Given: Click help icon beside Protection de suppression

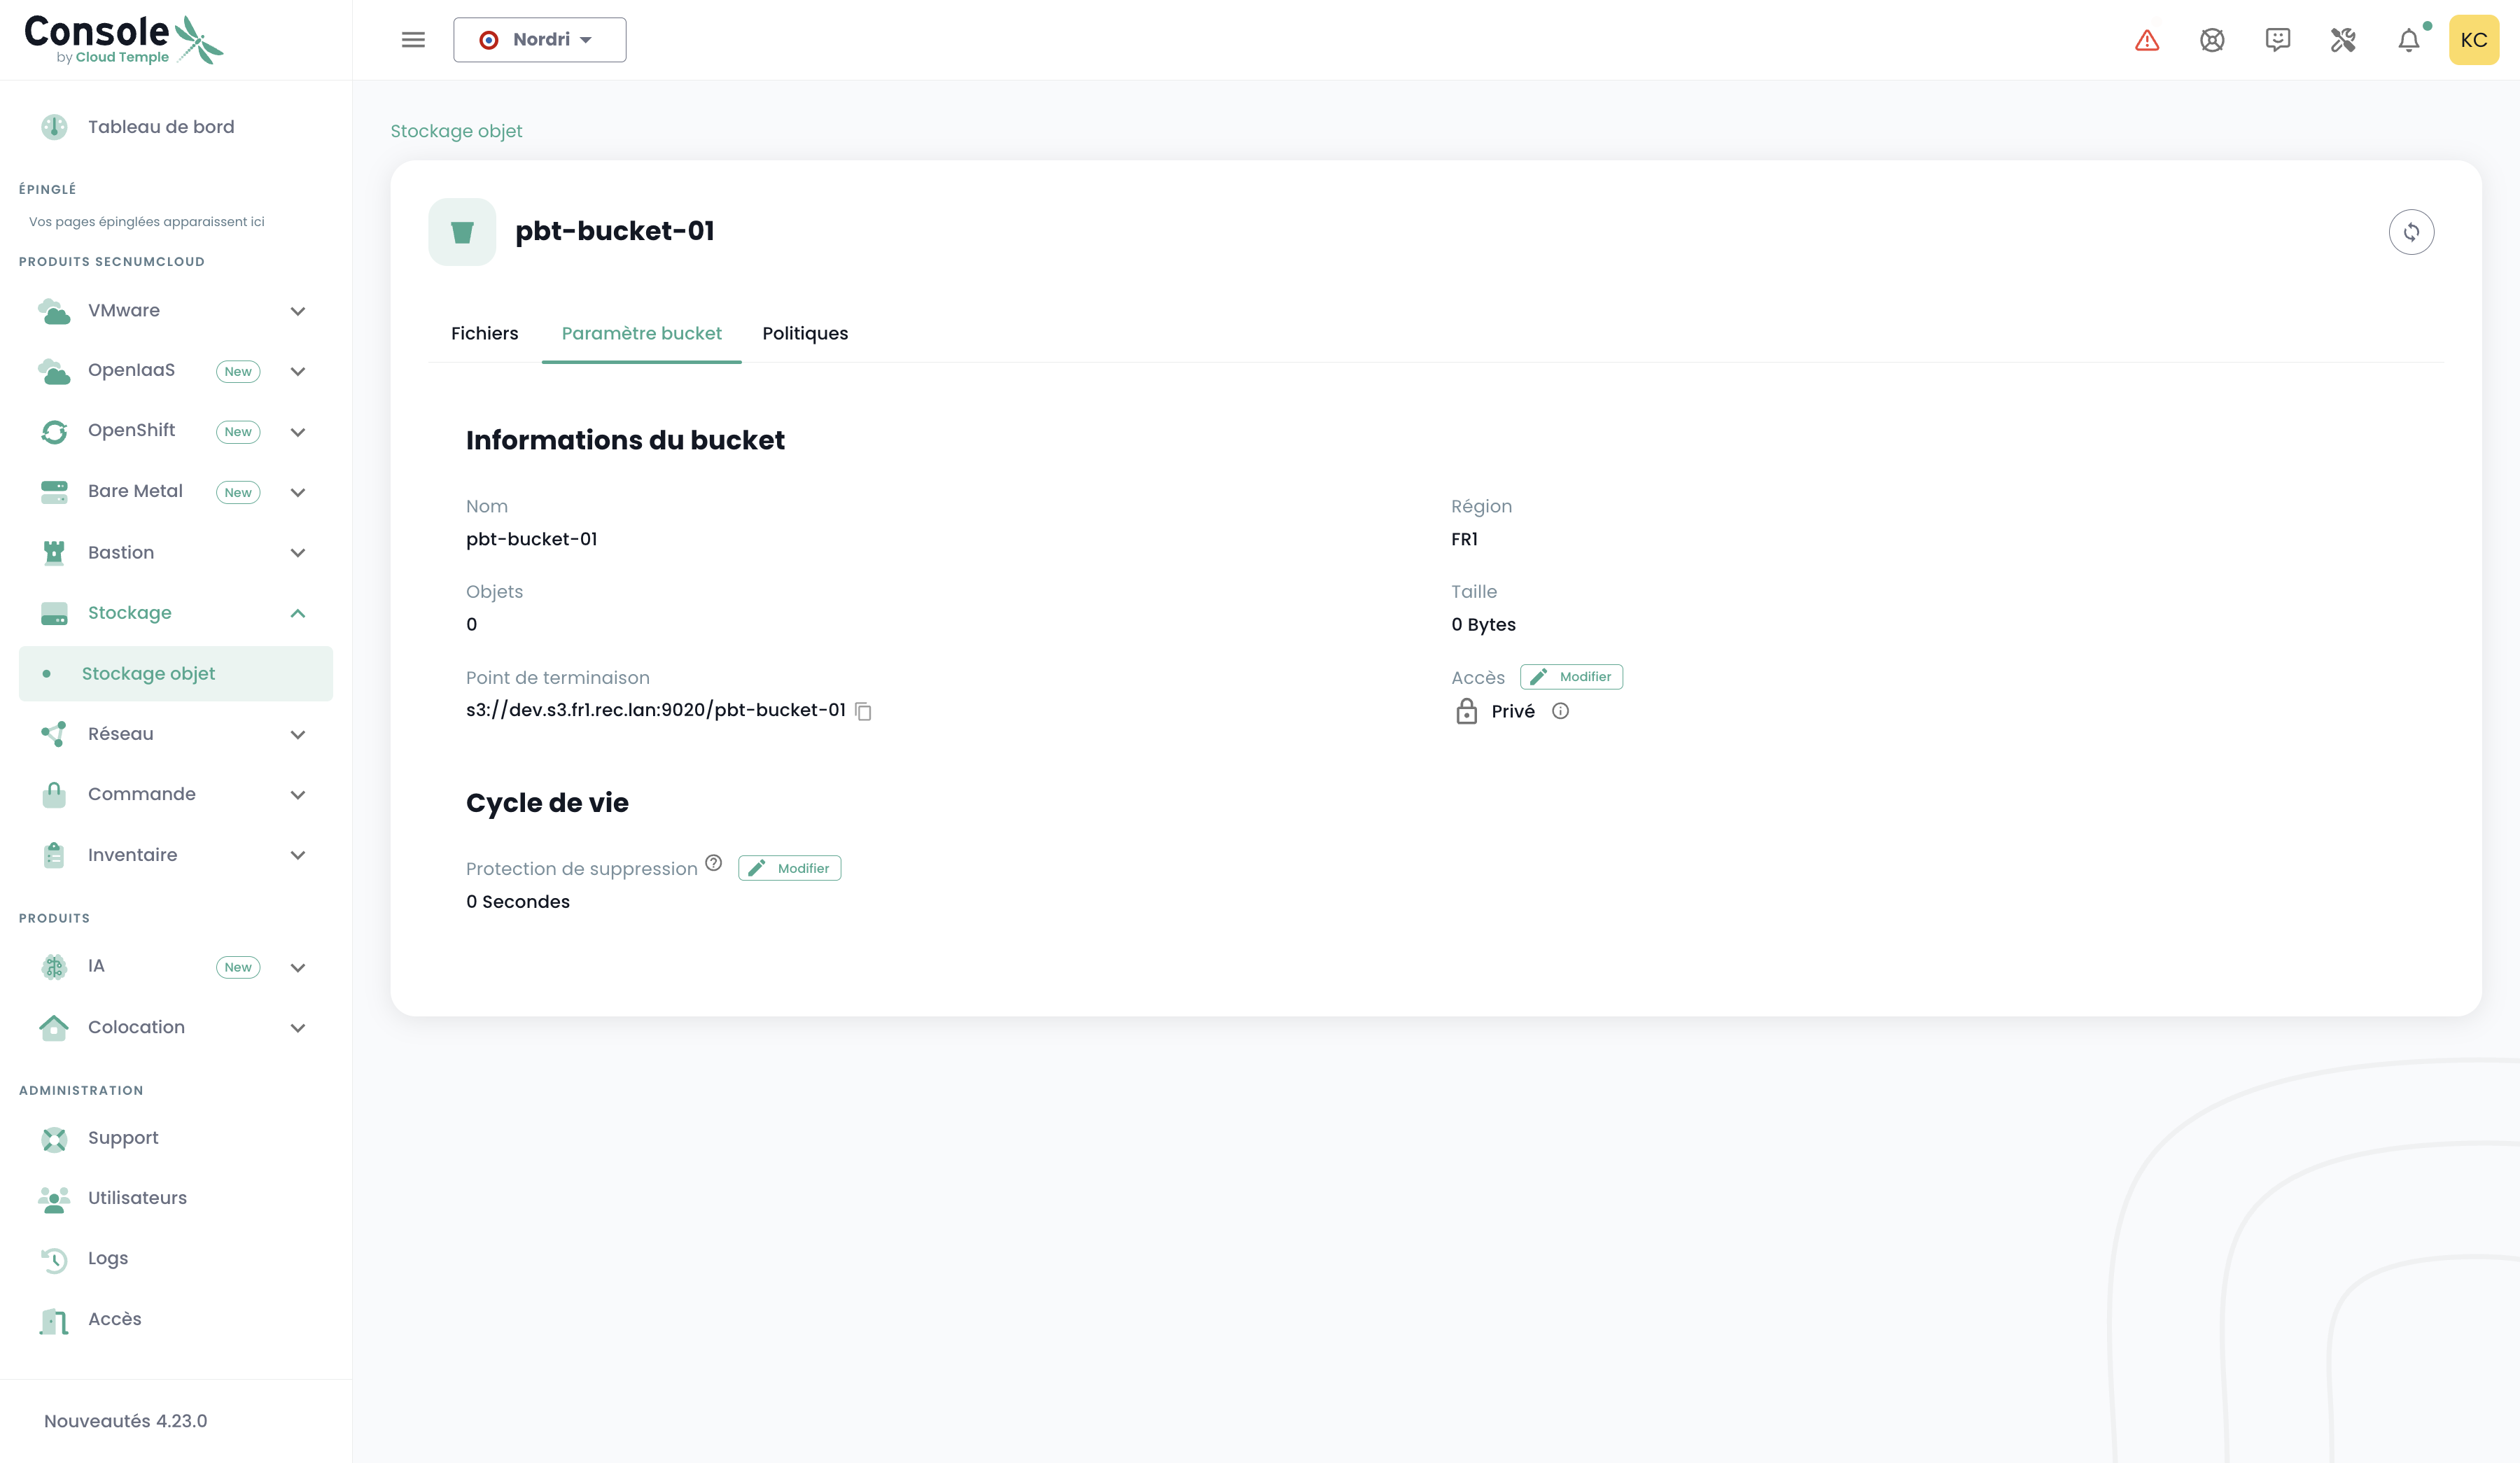Looking at the screenshot, I should (x=713, y=863).
